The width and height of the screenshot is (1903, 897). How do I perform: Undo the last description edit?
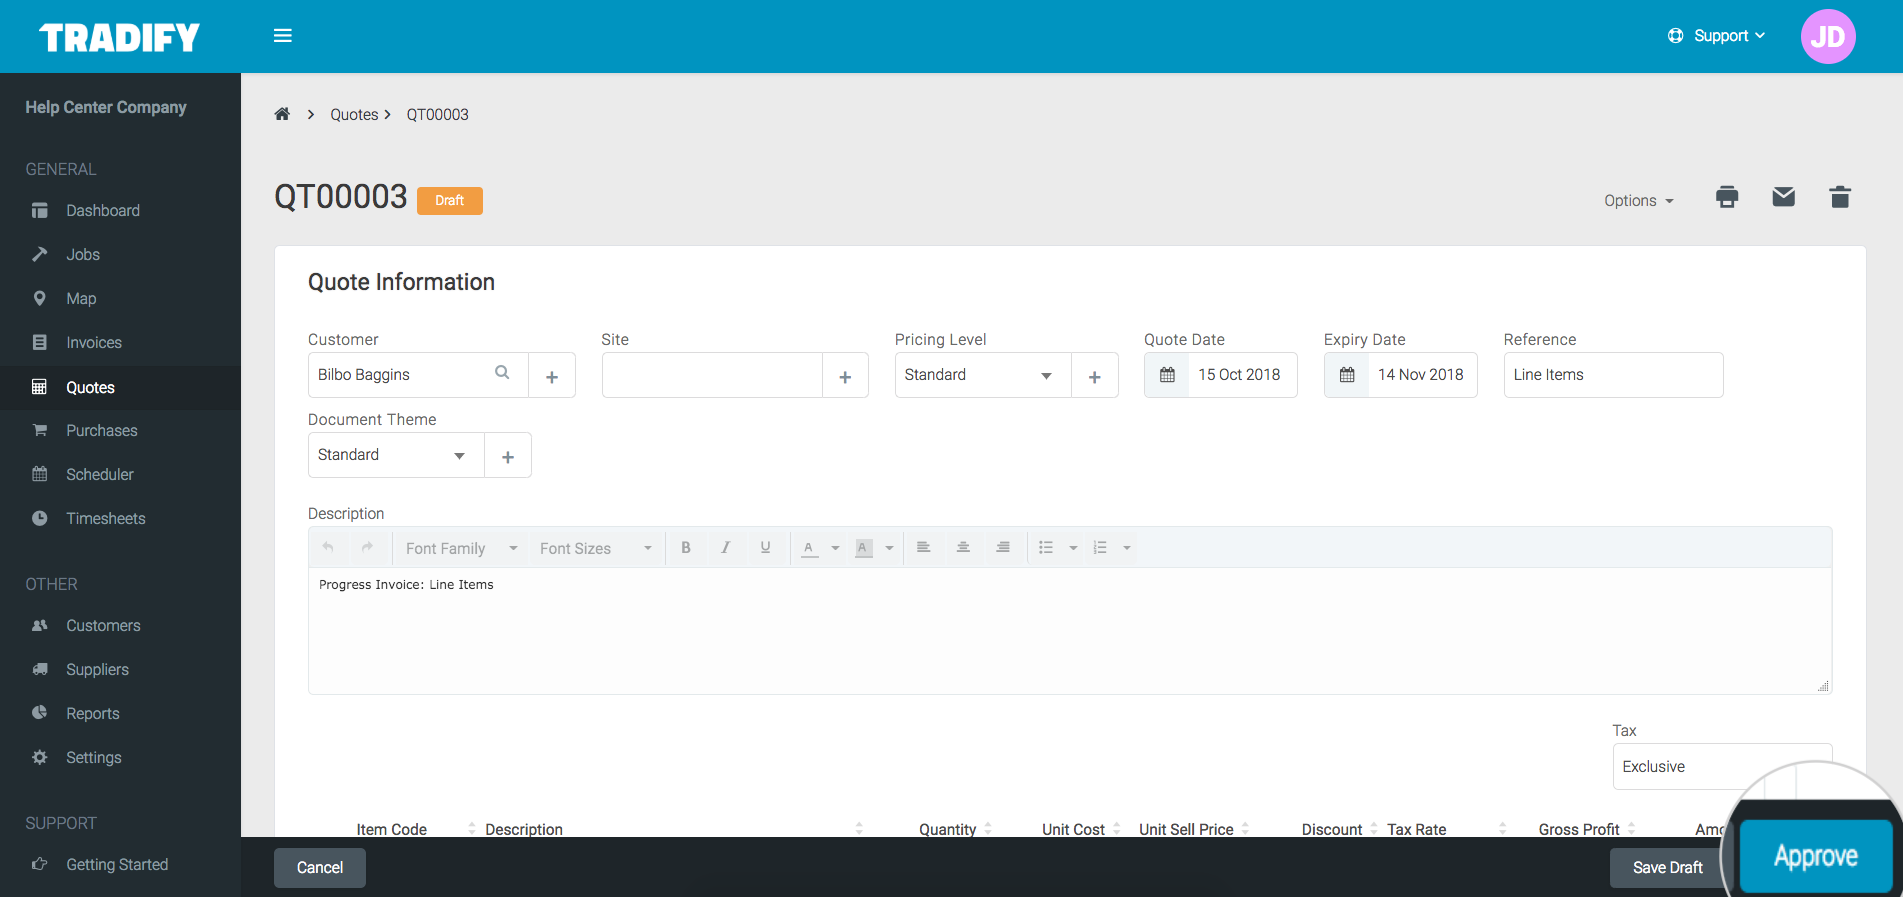tap(328, 547)
